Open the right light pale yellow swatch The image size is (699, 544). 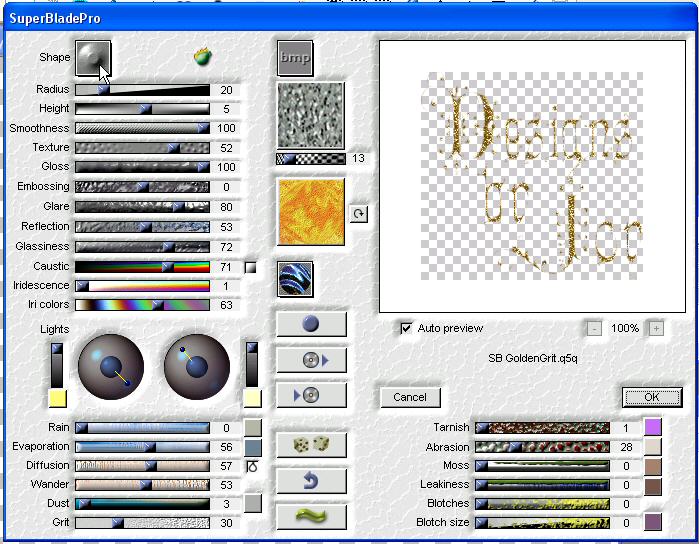(x=253, y=398)
